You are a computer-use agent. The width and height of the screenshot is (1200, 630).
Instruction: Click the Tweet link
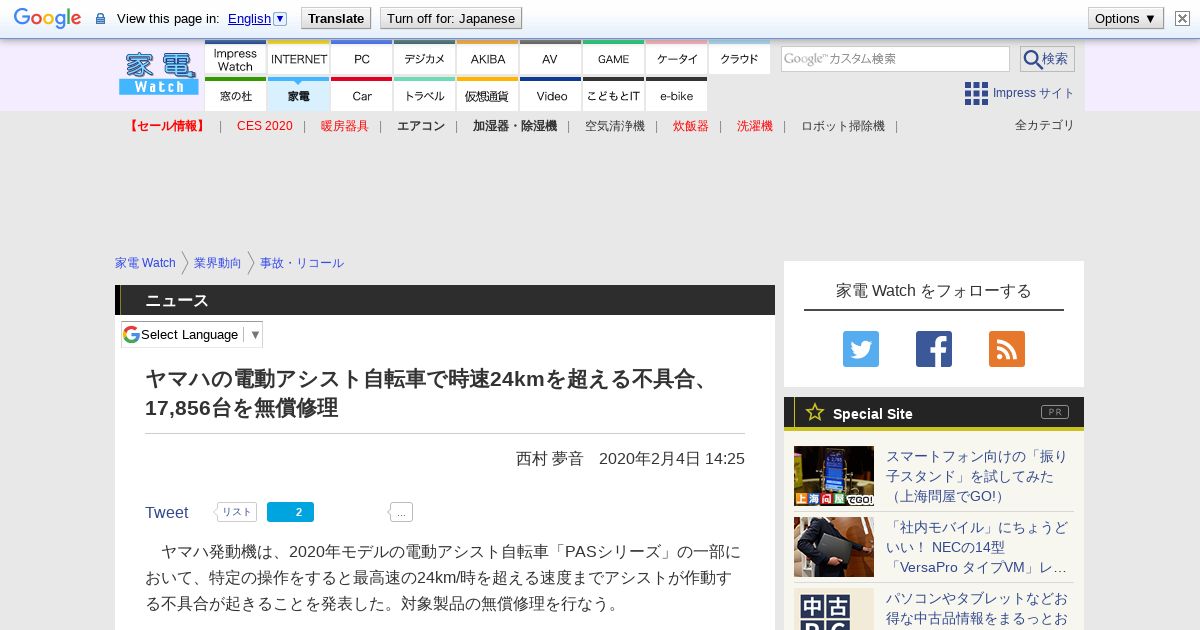166,512
